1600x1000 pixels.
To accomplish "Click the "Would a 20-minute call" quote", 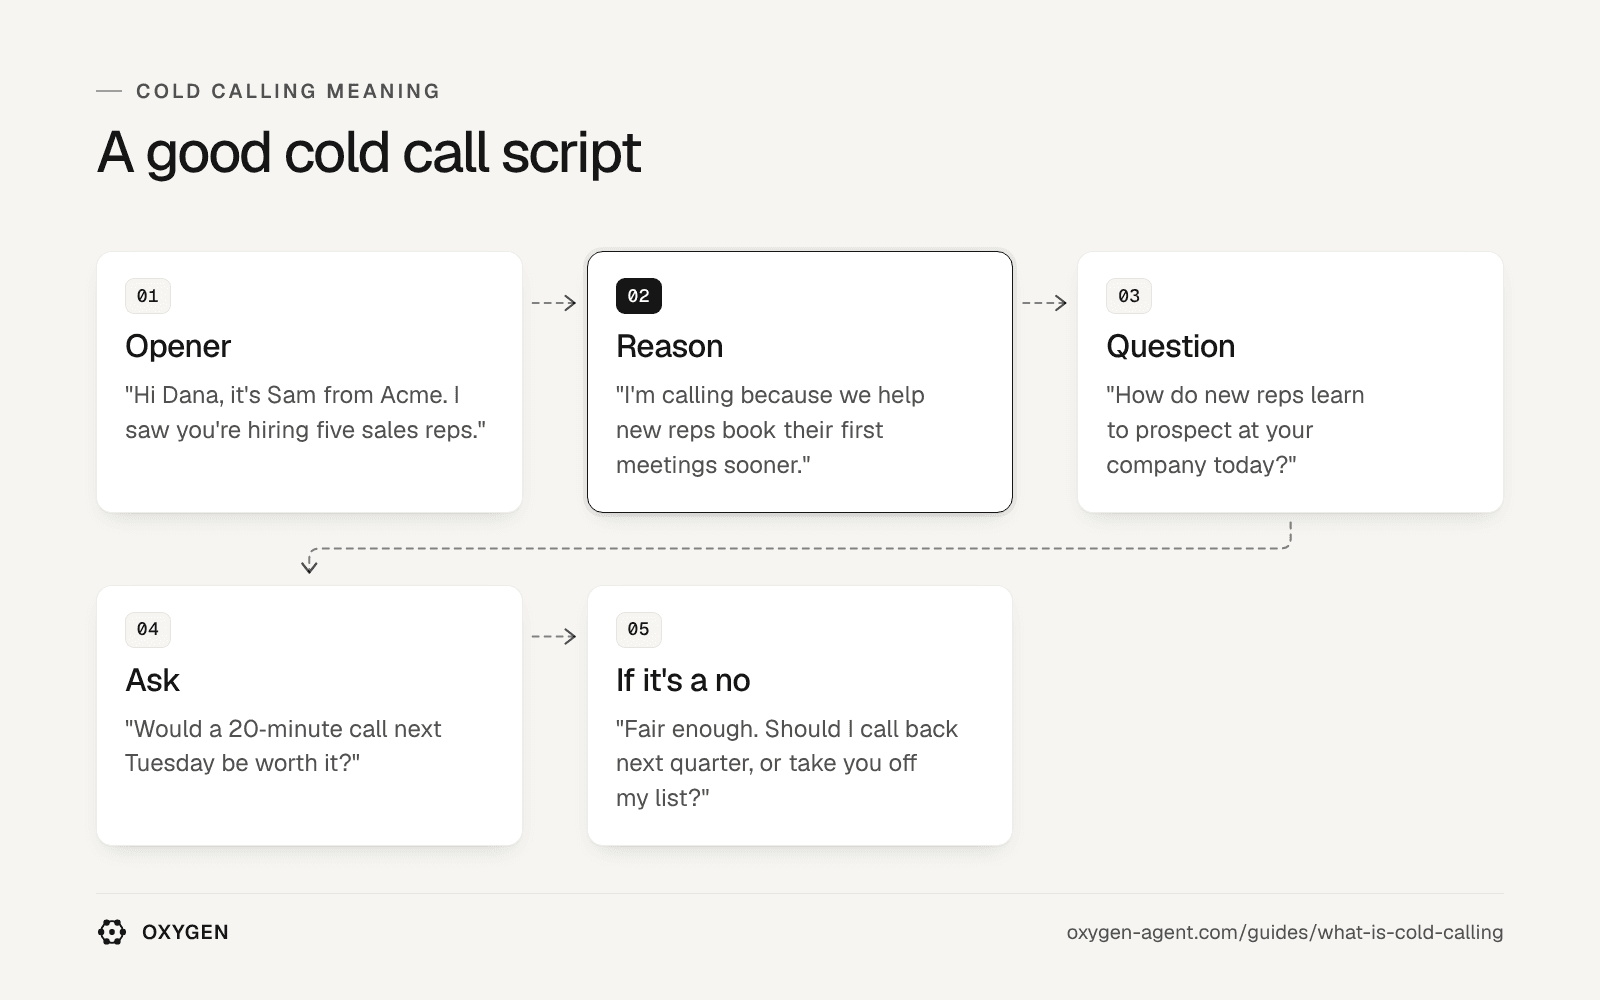I will pyautogui.click(x=283, y=746).
